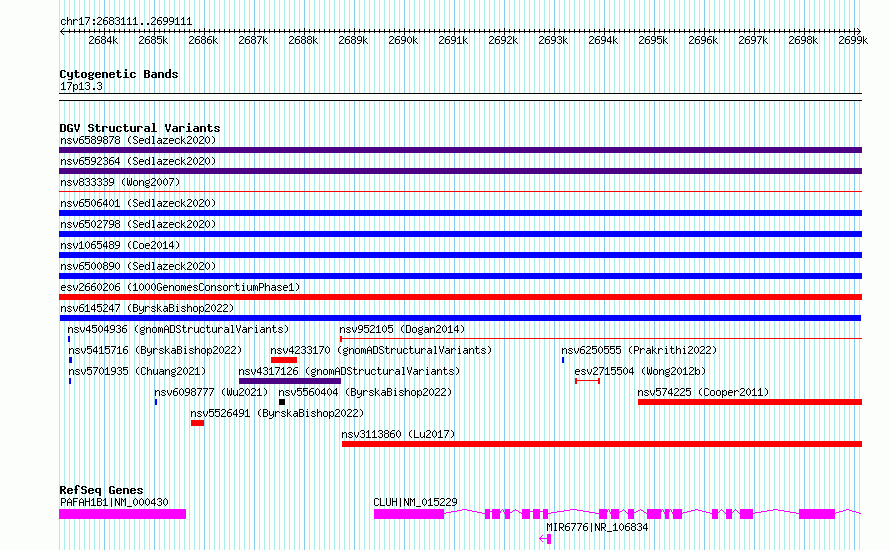890x550 pixels.
Task: Click the 2684k ruler tick label
Action: 103,40
